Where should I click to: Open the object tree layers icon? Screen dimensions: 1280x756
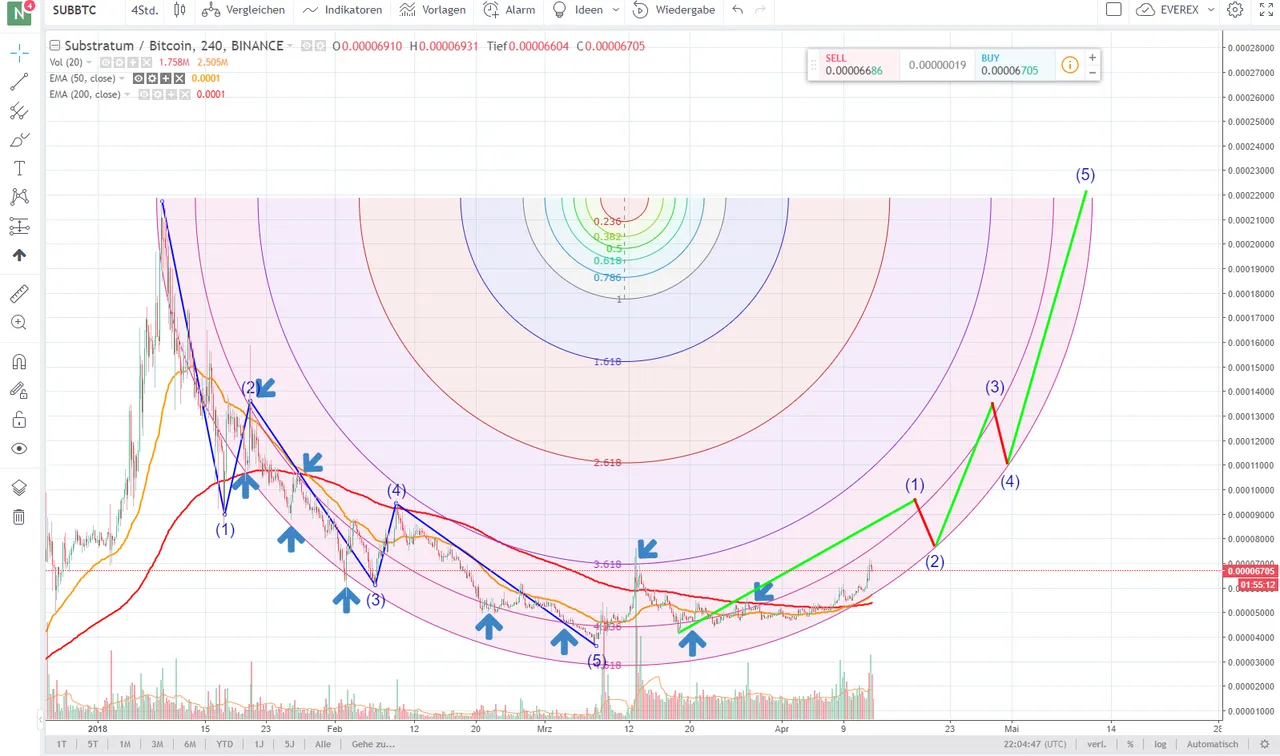tap(19, 488)
